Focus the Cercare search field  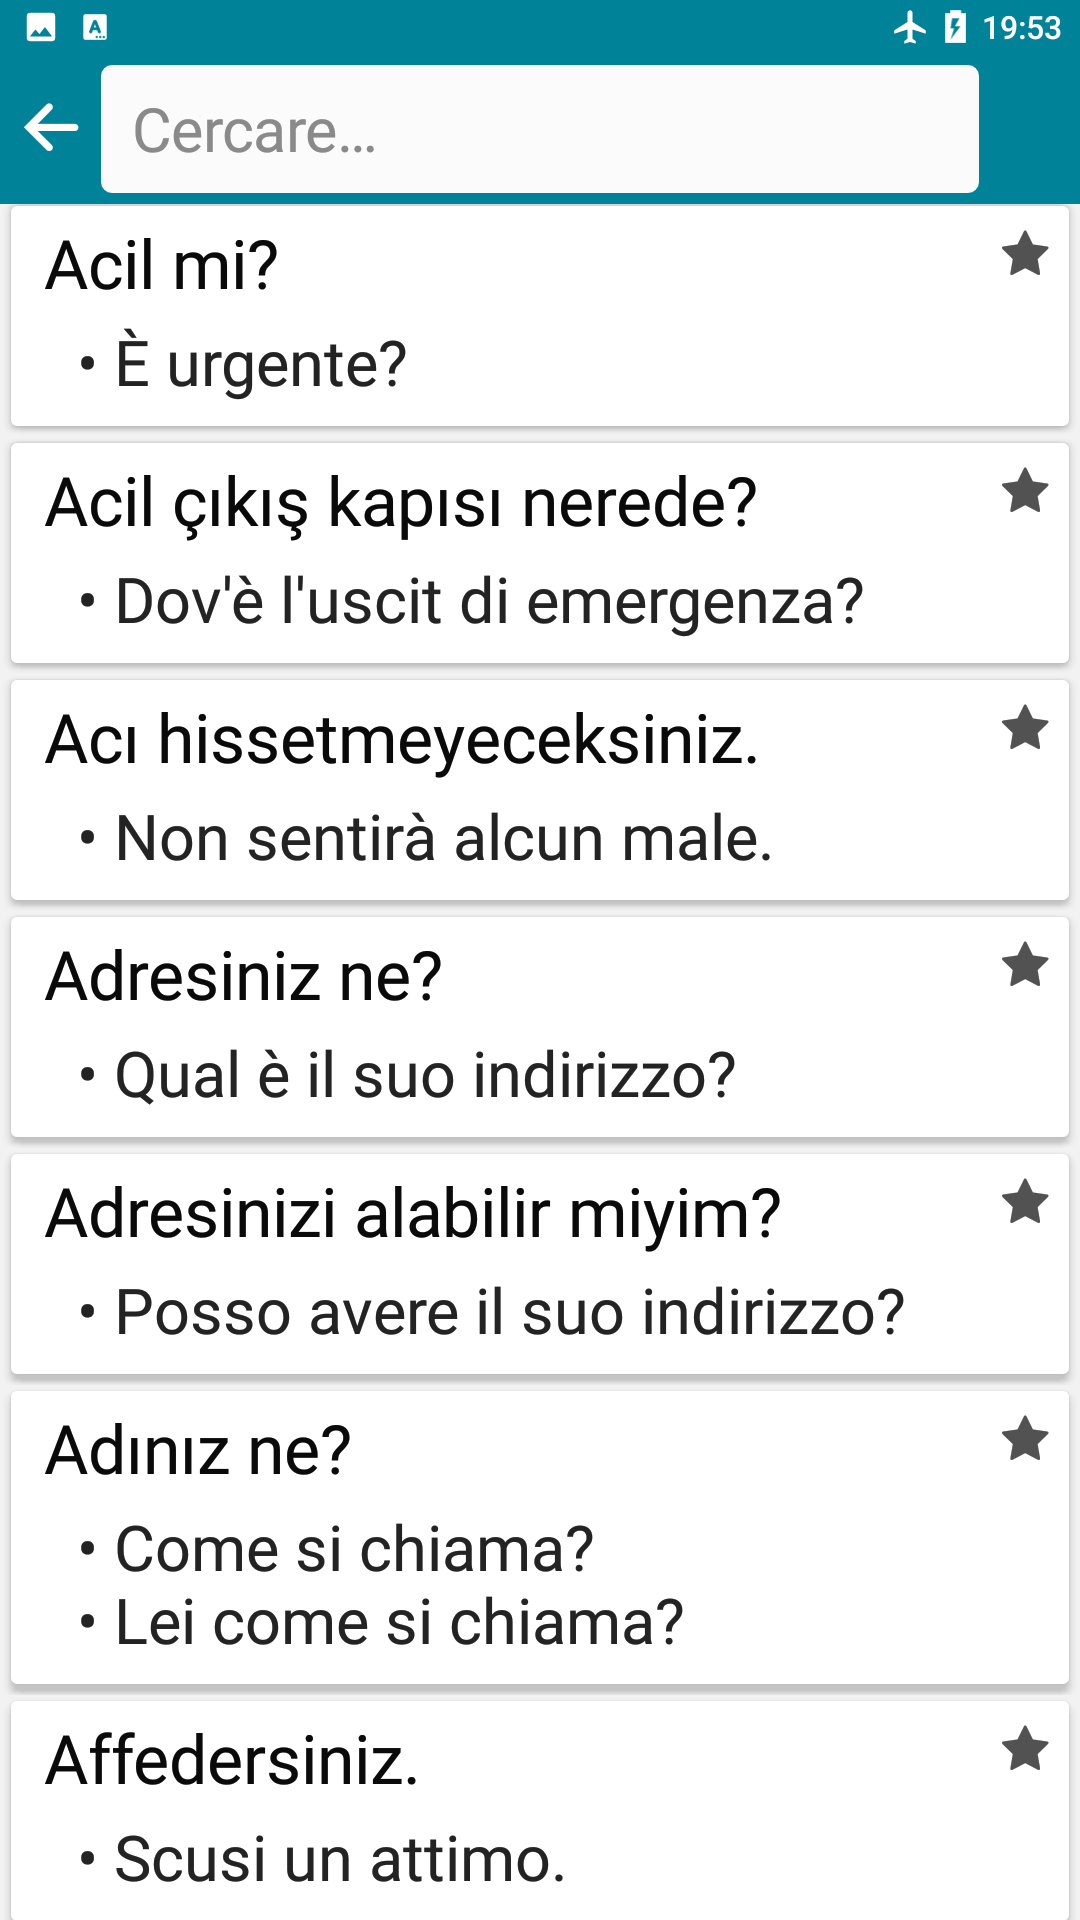(540, 129)
